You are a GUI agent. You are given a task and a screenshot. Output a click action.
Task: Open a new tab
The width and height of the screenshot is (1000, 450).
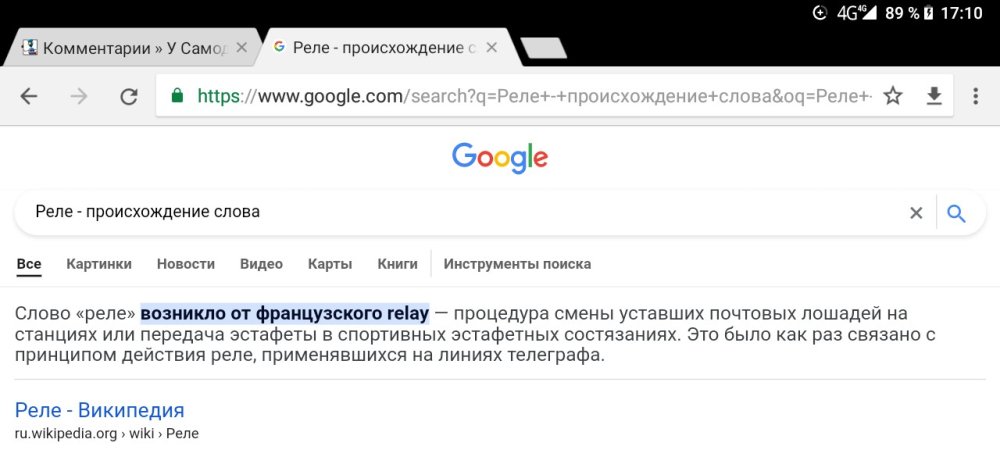click(x=543, y=47)
